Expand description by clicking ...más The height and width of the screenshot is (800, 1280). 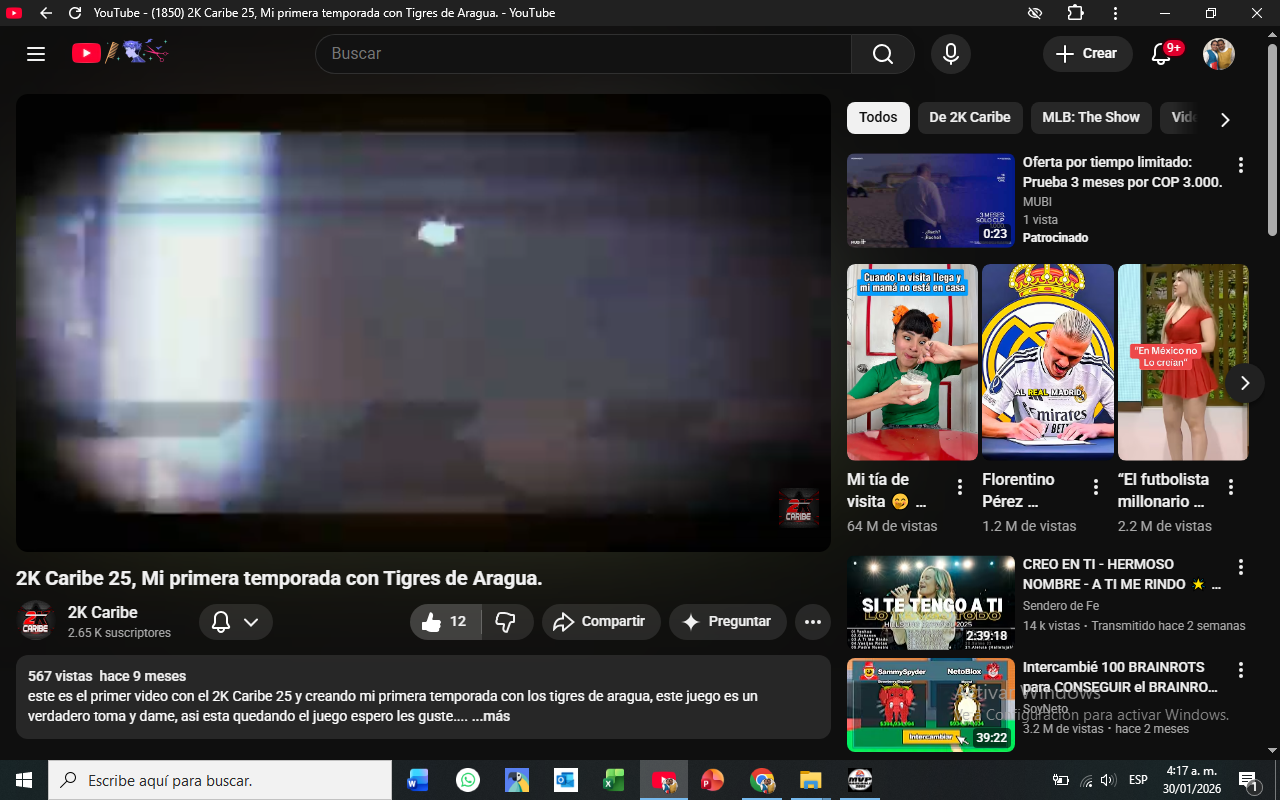(x=491, y=716)
